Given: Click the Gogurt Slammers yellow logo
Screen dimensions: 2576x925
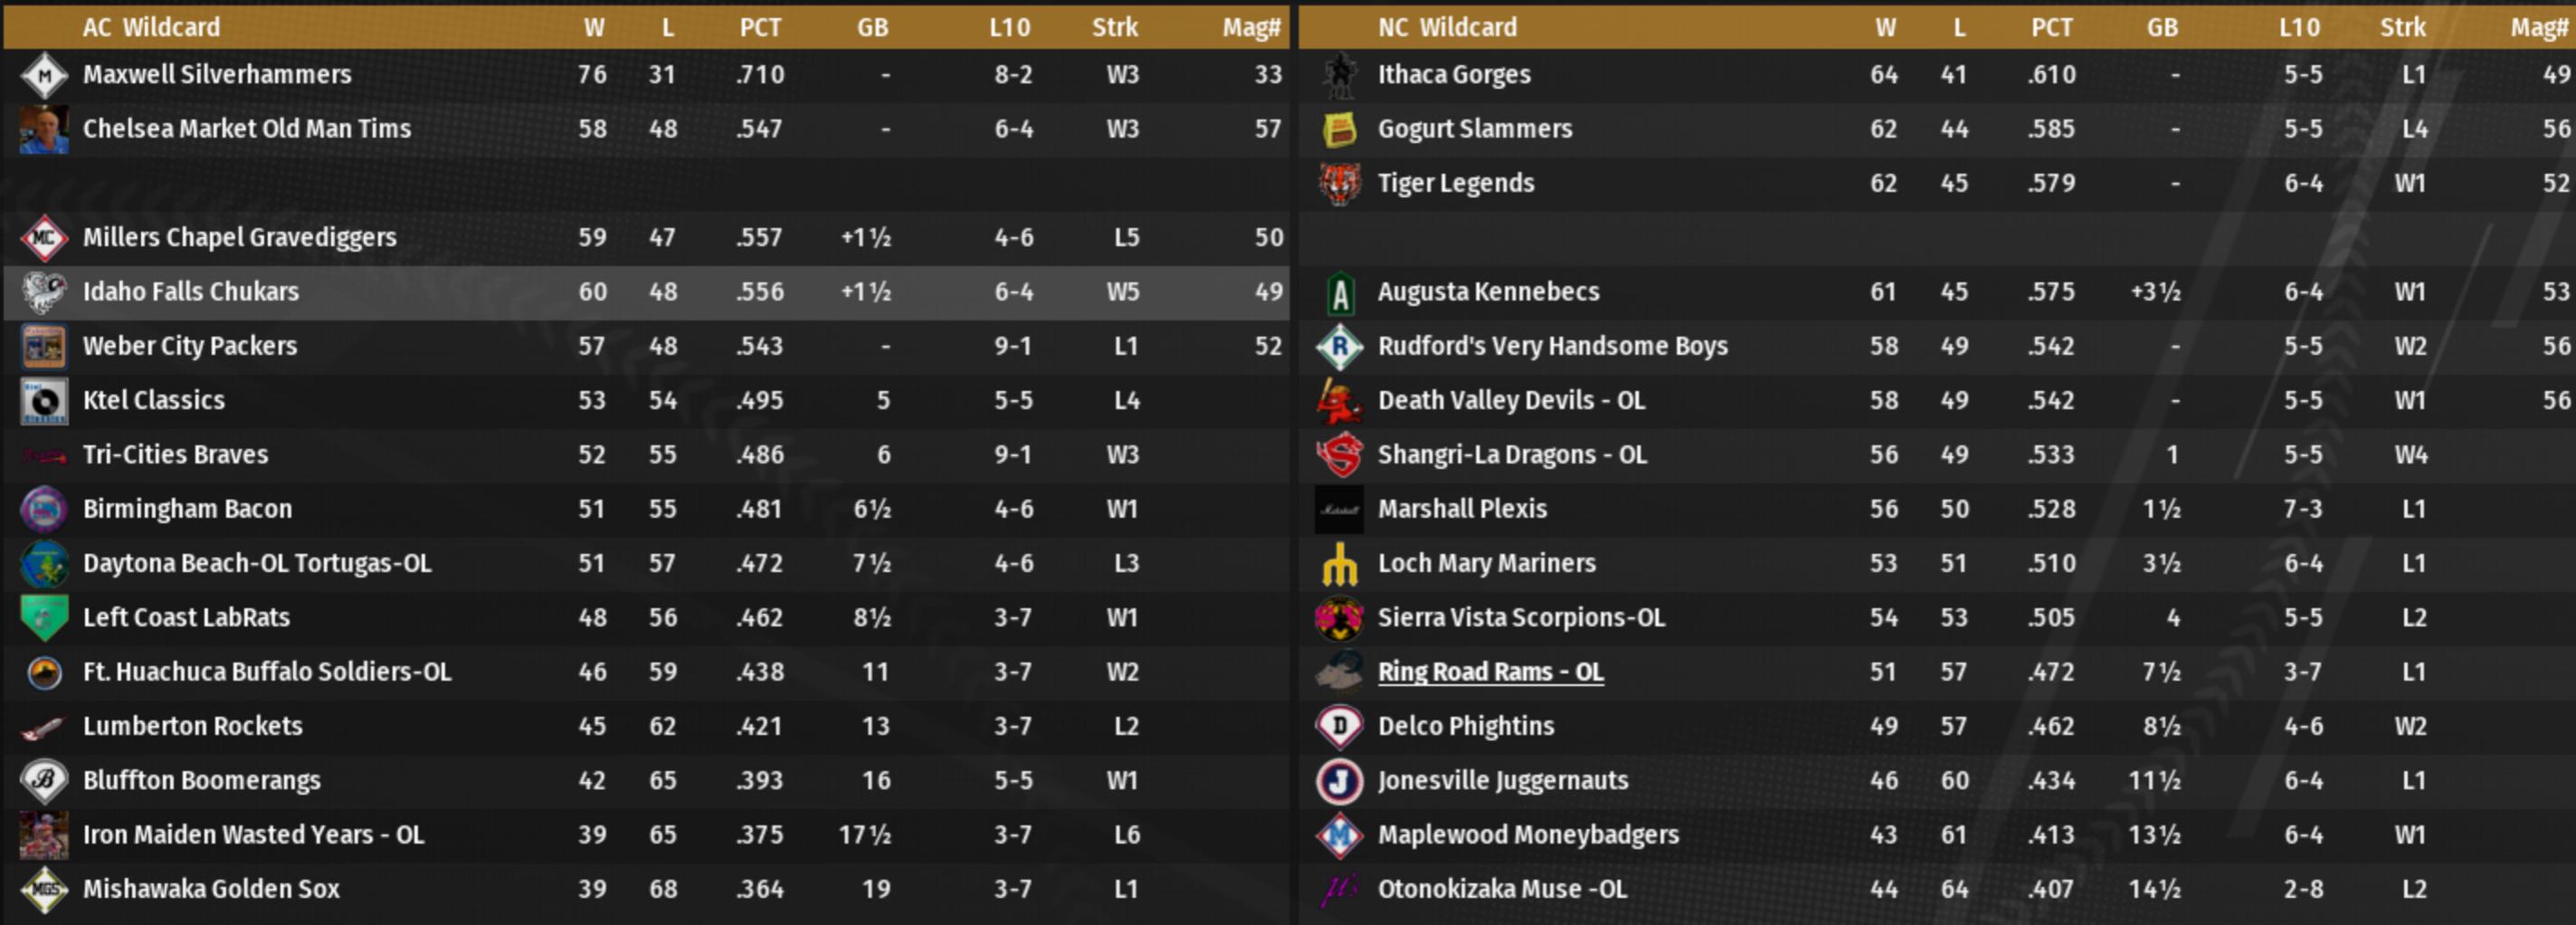Looking at the screenshot, I should click(x=1339, y=130).
